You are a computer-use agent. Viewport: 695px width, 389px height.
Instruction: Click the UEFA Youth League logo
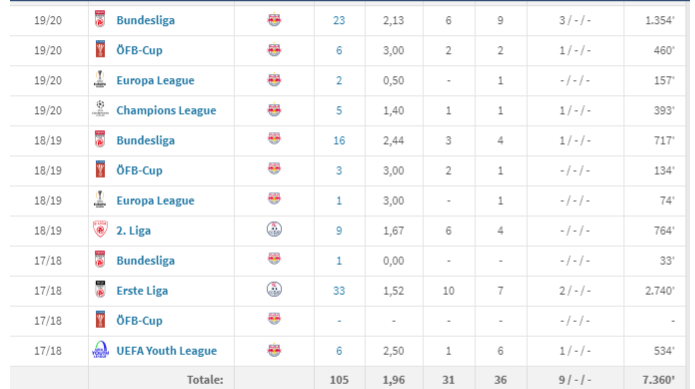(x=100, y=350)
